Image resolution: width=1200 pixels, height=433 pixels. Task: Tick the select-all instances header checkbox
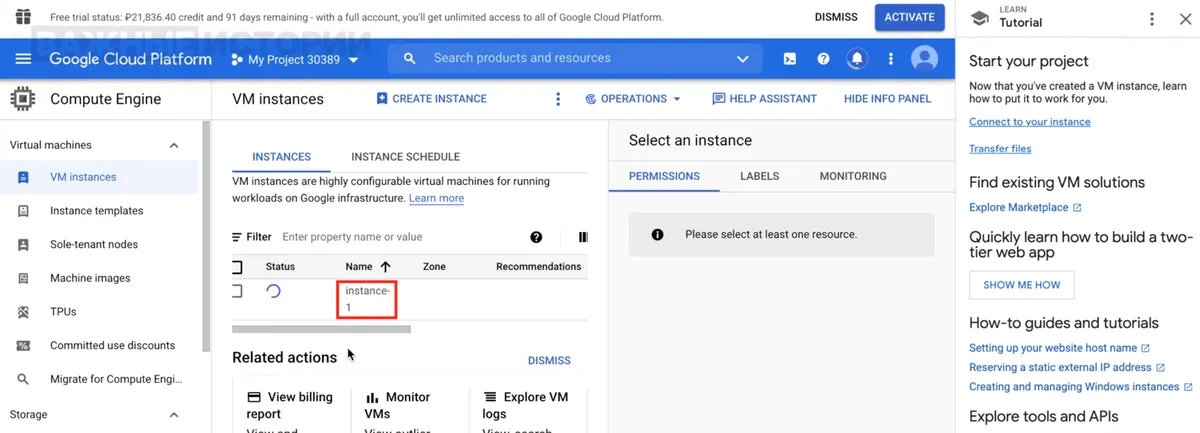point(237,267)
